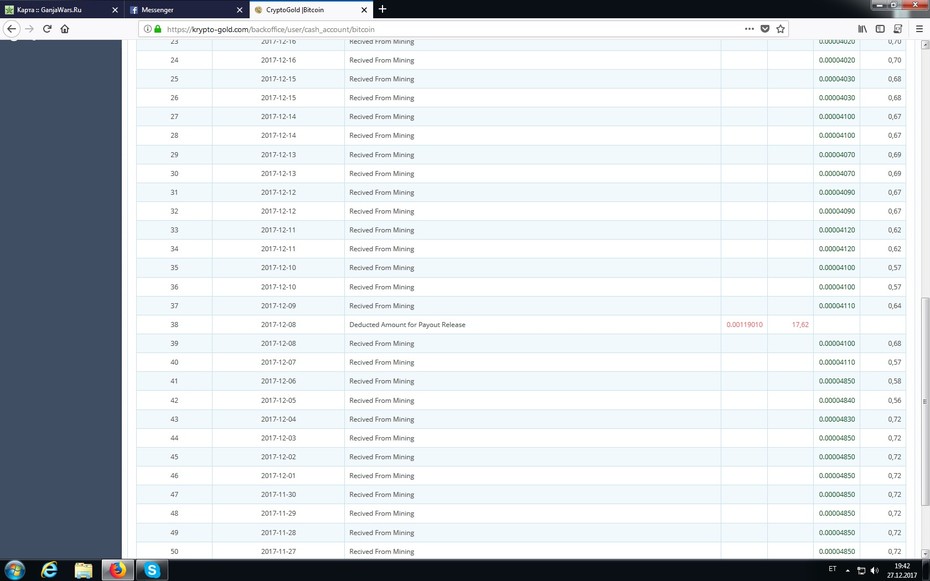This screenshot has width=930, height=581.
Task: Click amount 0.00004840 in row 42
Action: click(x=837, y=400)
